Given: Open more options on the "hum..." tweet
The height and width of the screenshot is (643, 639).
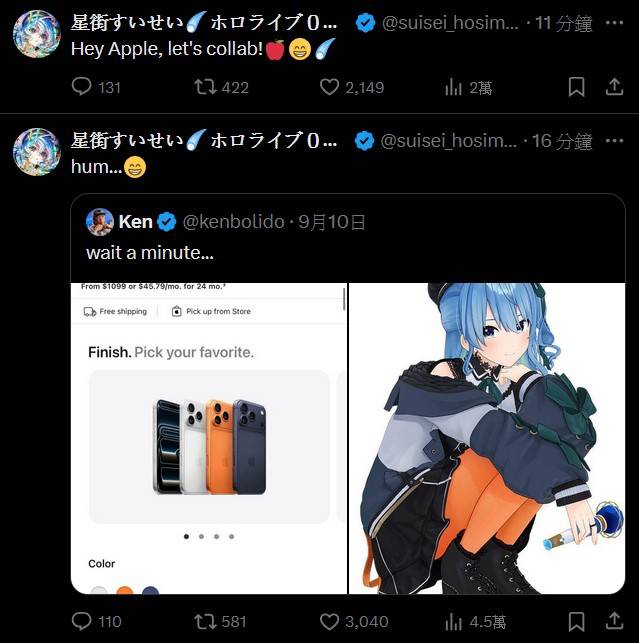Looking at the screenshot, I should (614, 141).
